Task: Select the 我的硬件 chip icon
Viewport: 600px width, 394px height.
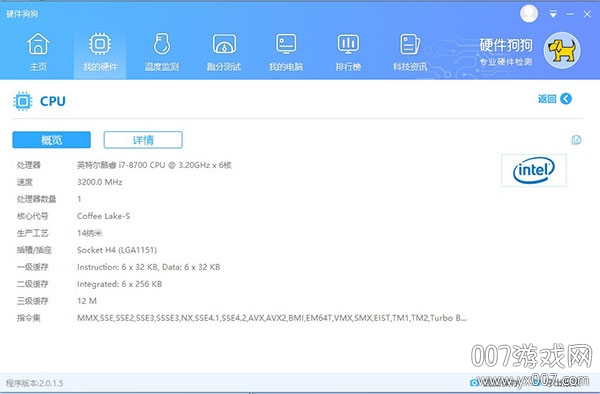Action: (x=100, y=44)
